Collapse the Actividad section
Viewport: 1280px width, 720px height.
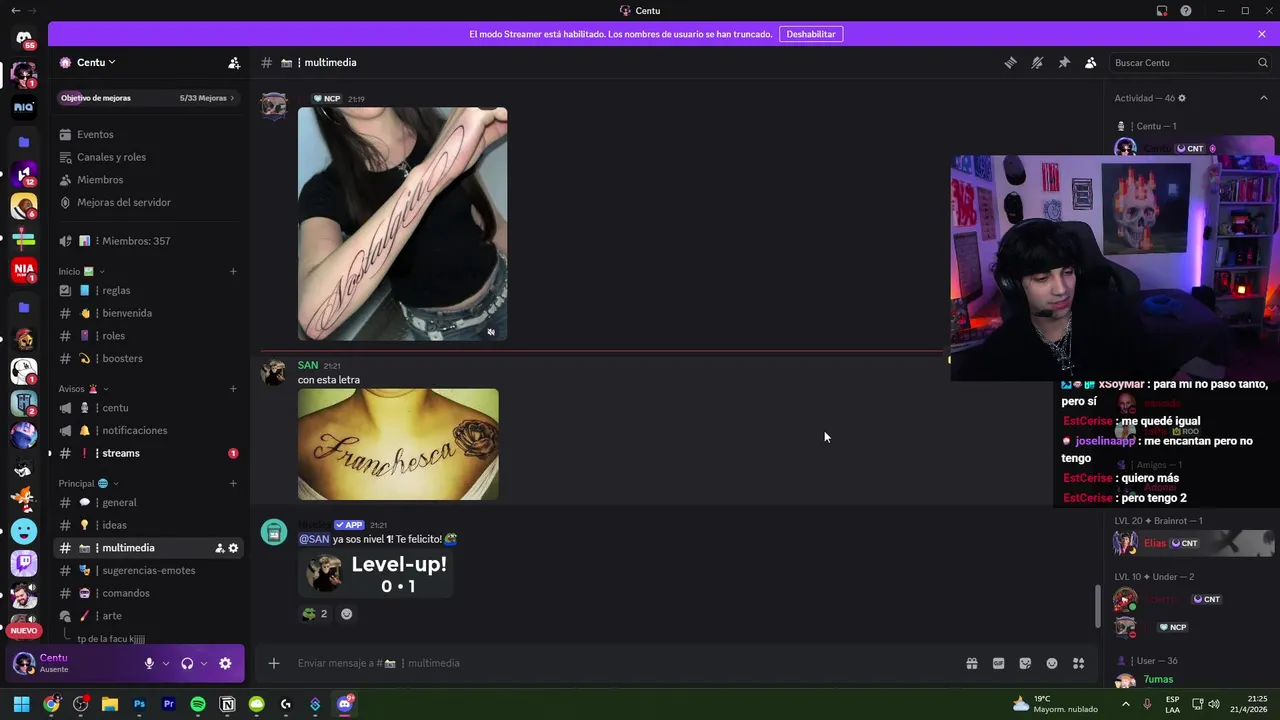1263,98
